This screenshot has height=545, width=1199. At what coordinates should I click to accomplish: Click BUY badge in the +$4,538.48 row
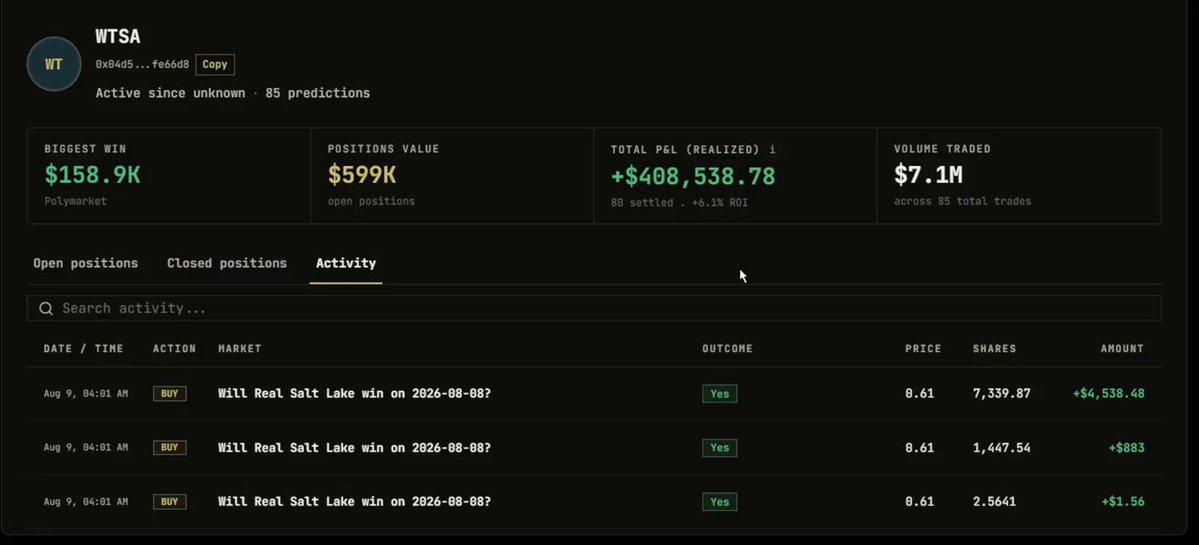(170, 394)
